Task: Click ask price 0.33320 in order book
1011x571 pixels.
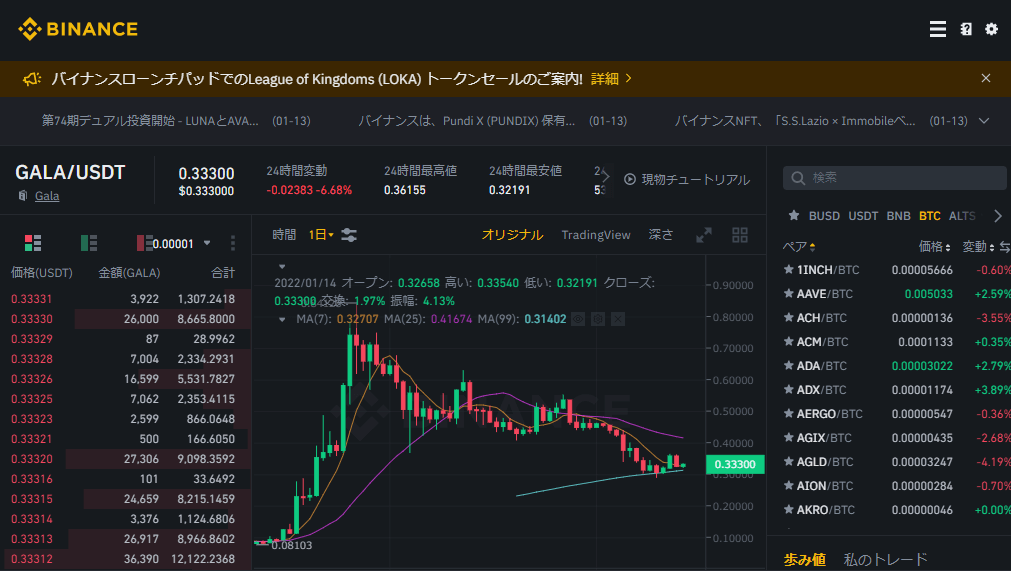Action: (x=32, y=459)
